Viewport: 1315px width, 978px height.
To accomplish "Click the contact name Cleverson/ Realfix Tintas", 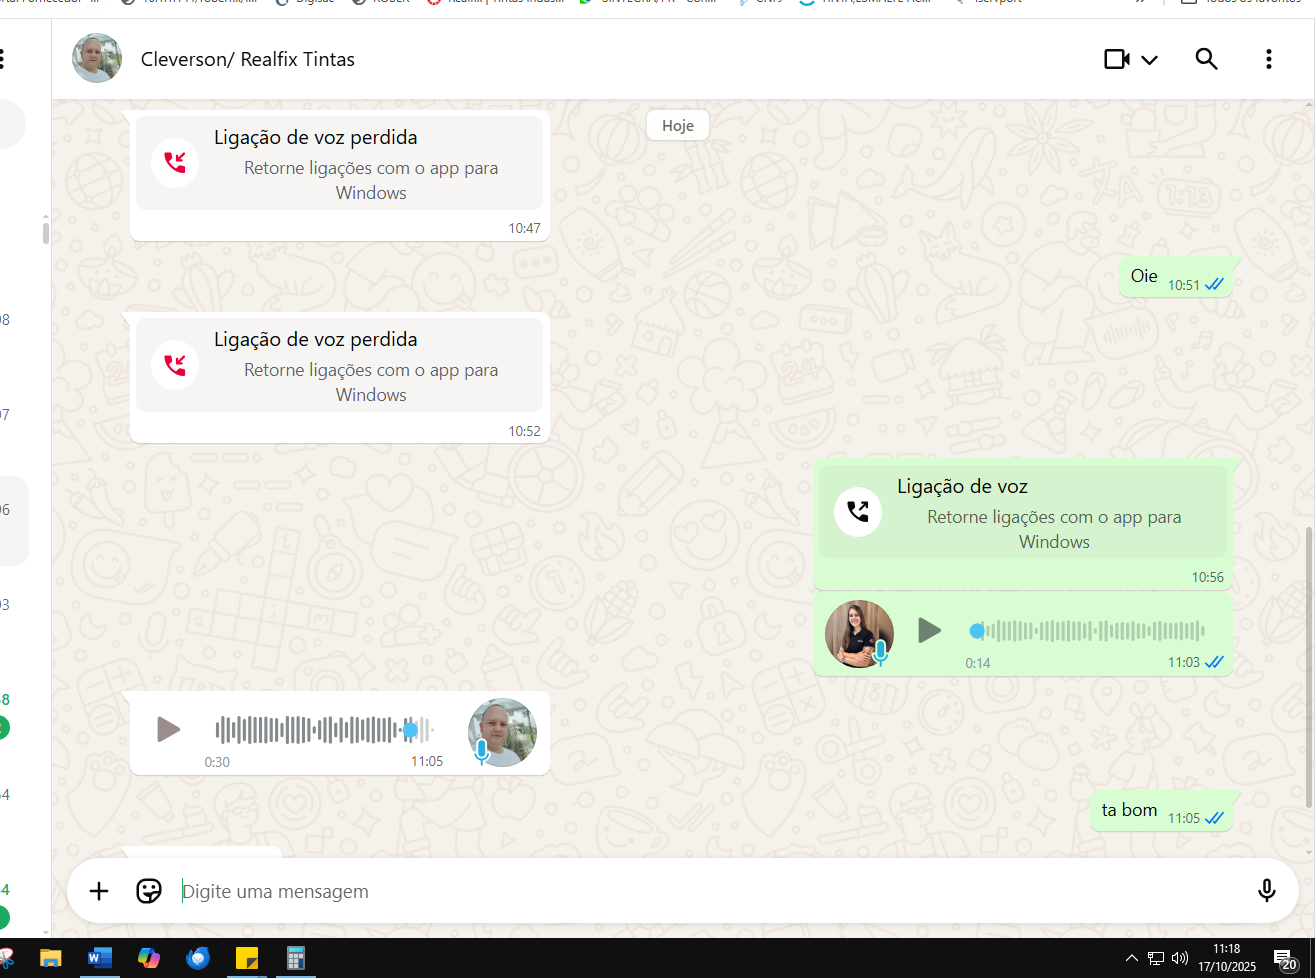I will [248, 60].
